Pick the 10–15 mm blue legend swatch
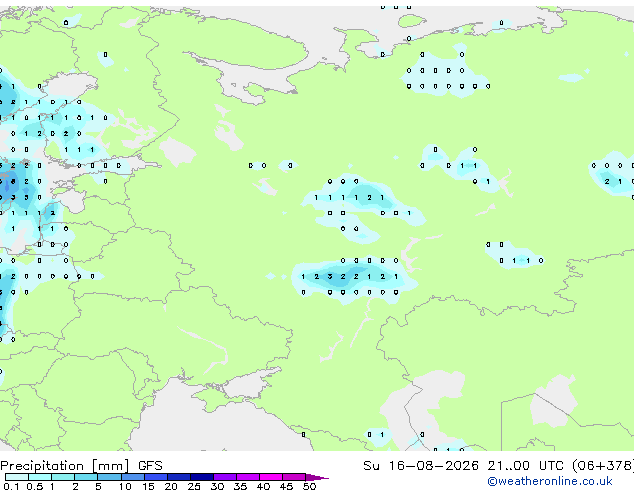This screenshot has width=634, height=490. (133, 477)
